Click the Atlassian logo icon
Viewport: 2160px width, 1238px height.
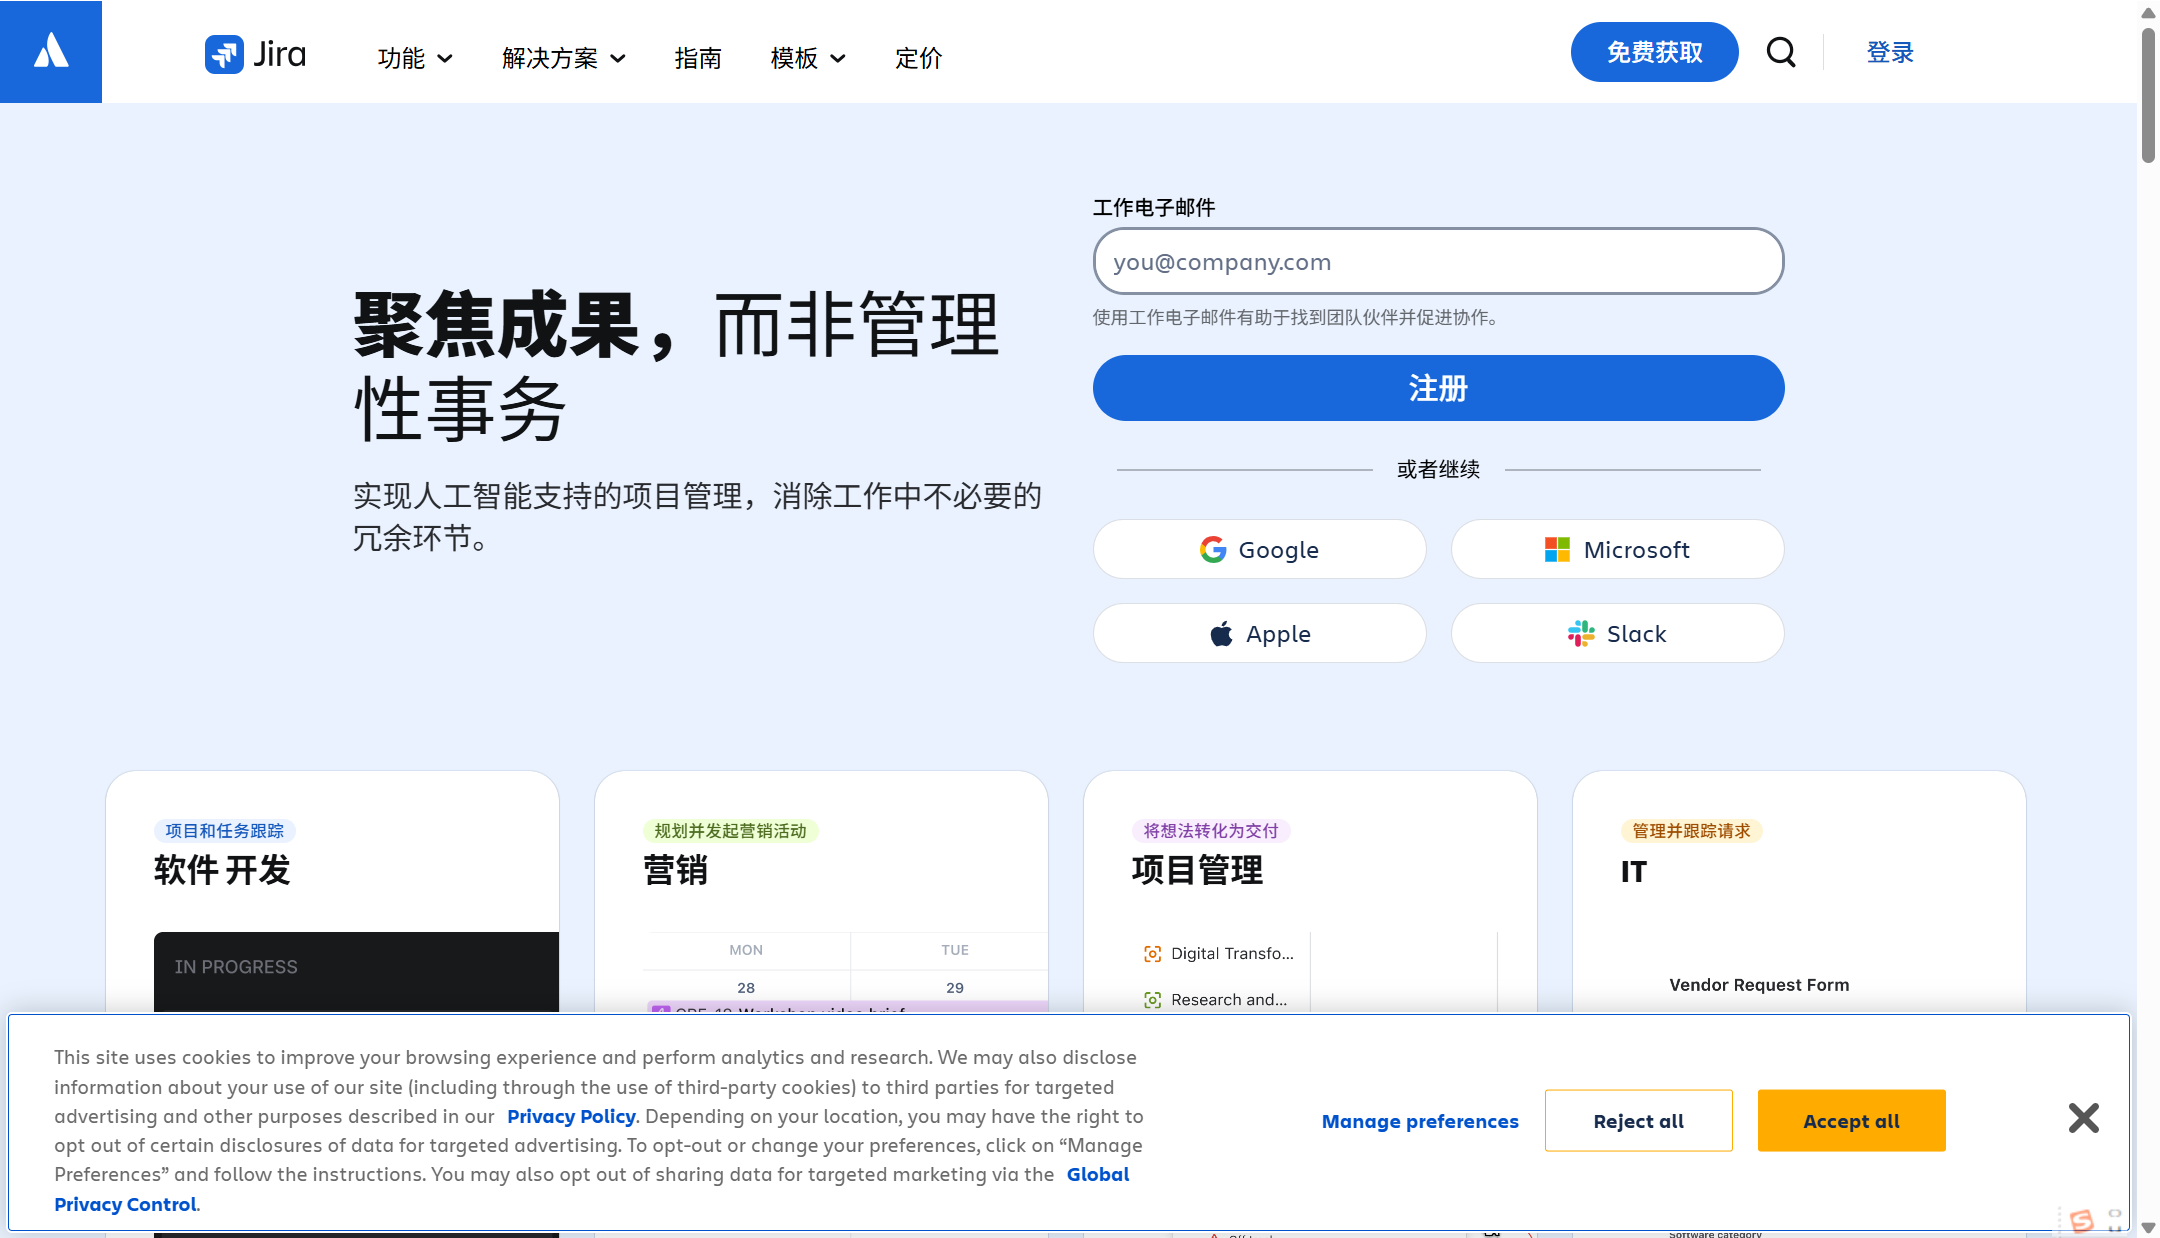tap(50, 51)
